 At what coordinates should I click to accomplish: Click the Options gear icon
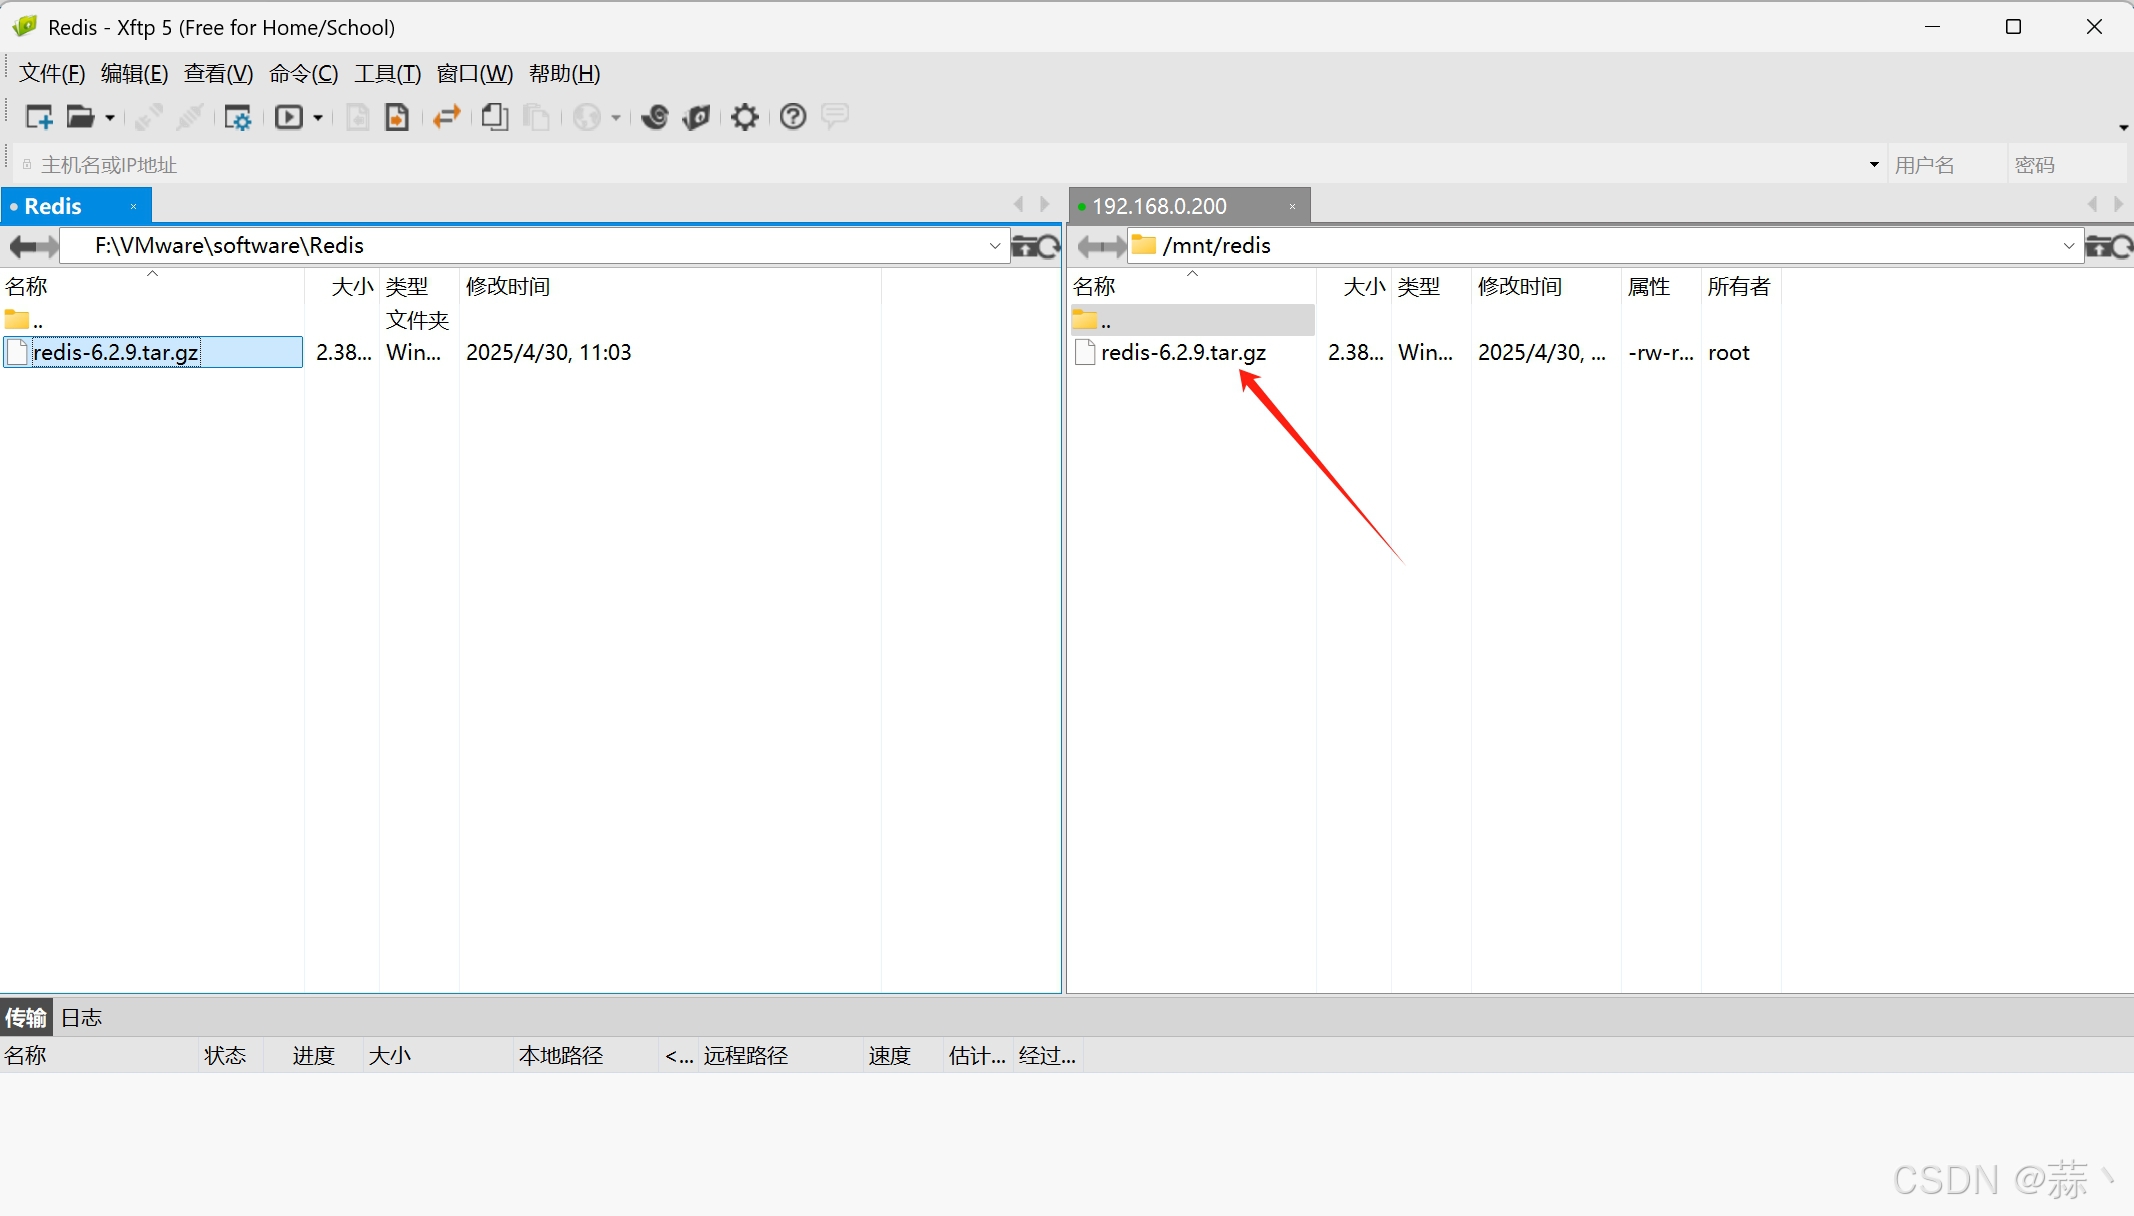click(x=744, y=117)
